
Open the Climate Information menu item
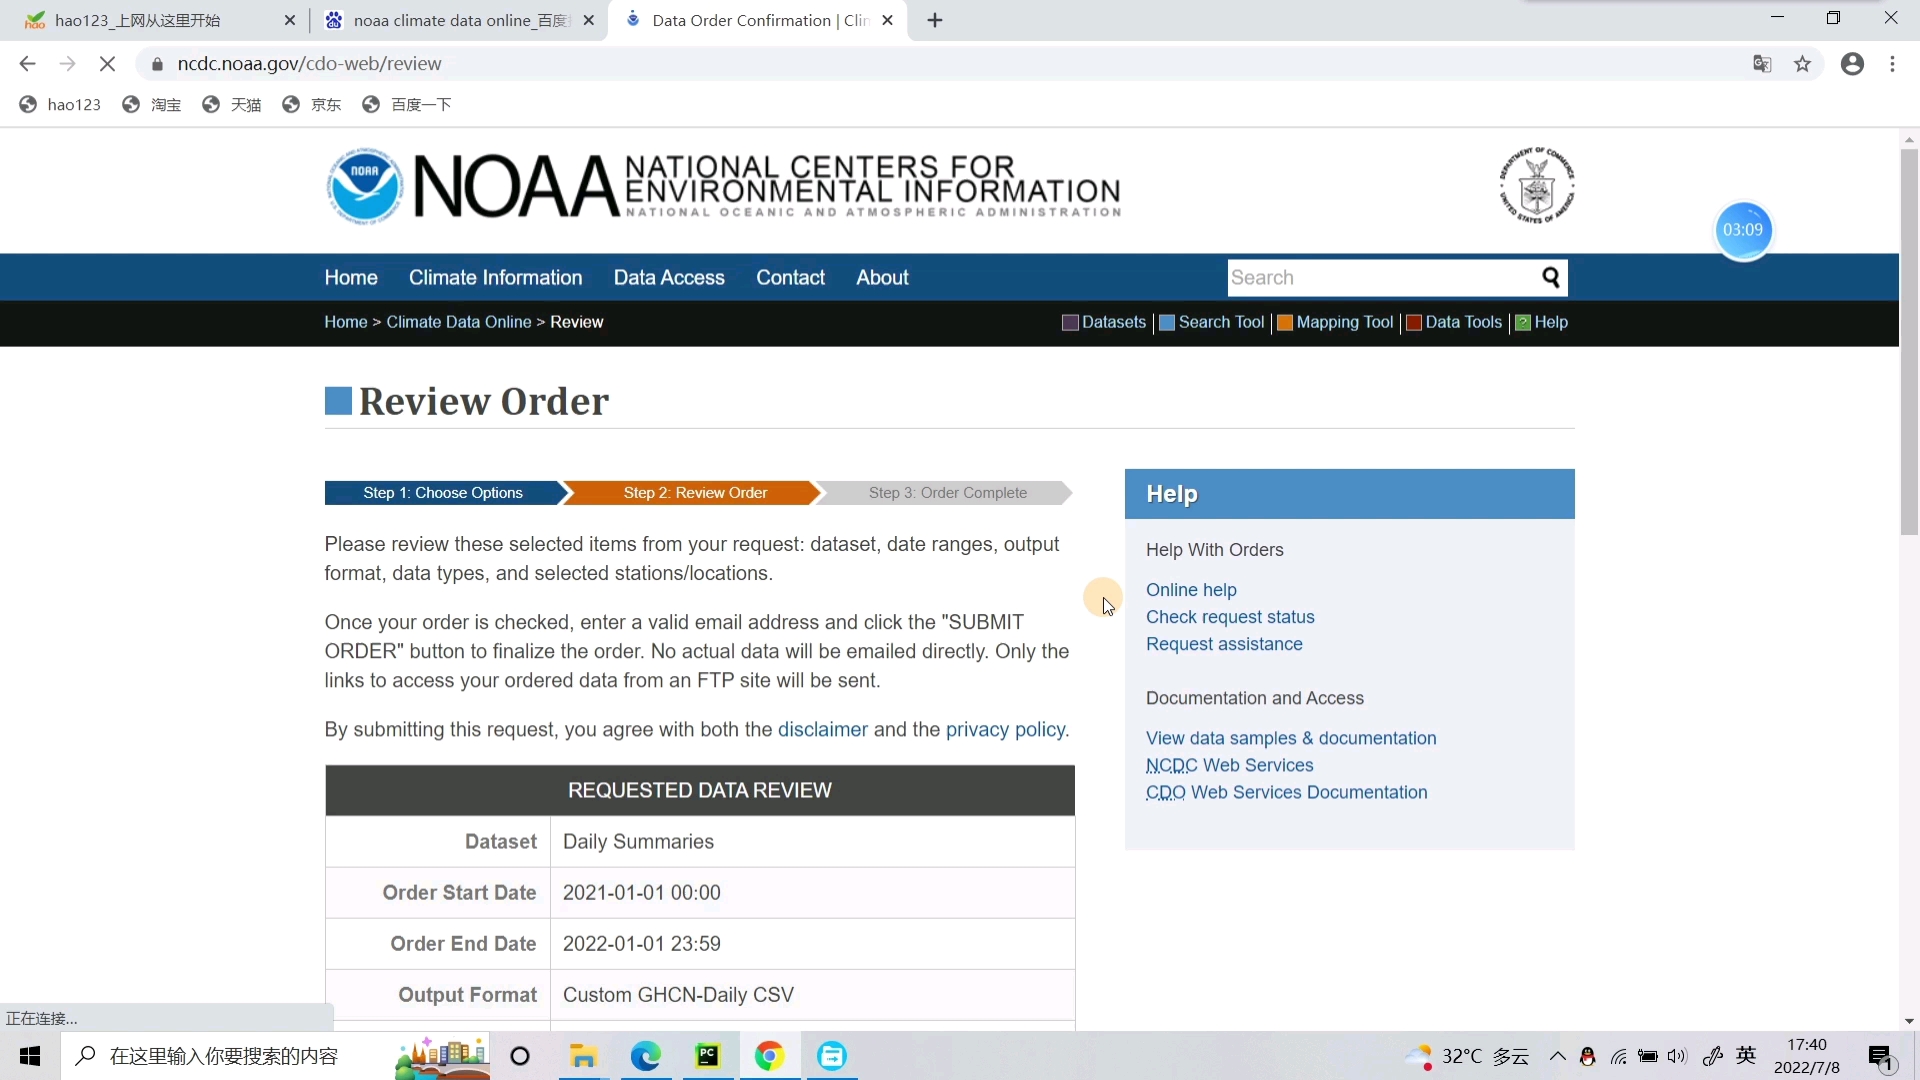(x=497, y=278)
